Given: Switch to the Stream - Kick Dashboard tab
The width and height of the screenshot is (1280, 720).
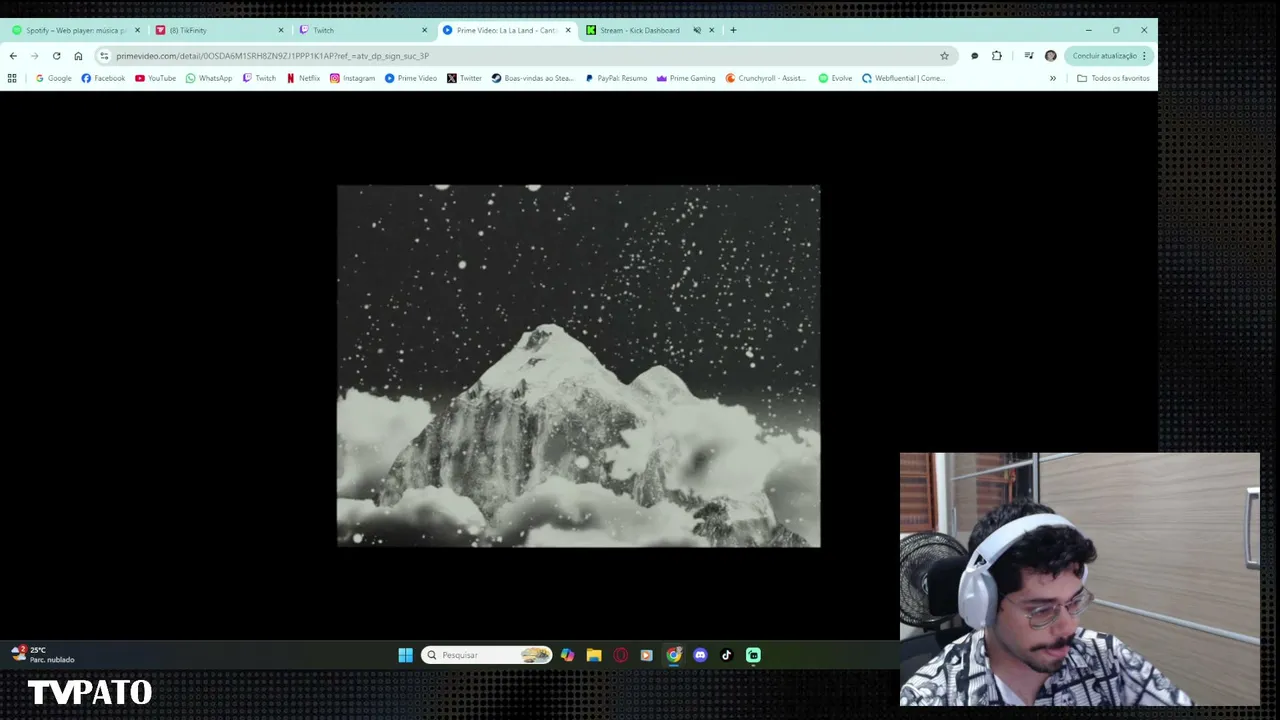Looking at the screenshot, I should click(x=651, y=30).
